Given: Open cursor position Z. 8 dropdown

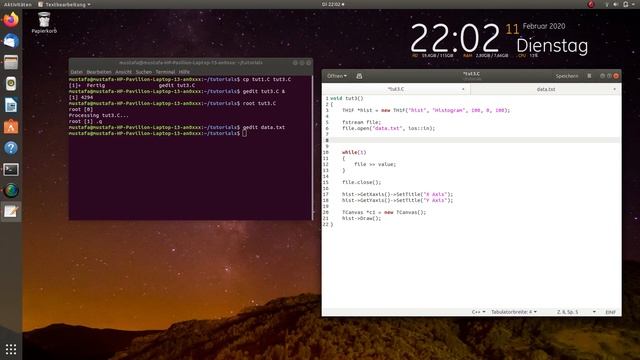Looking at the screenshot, I should (x=576, y=312).
